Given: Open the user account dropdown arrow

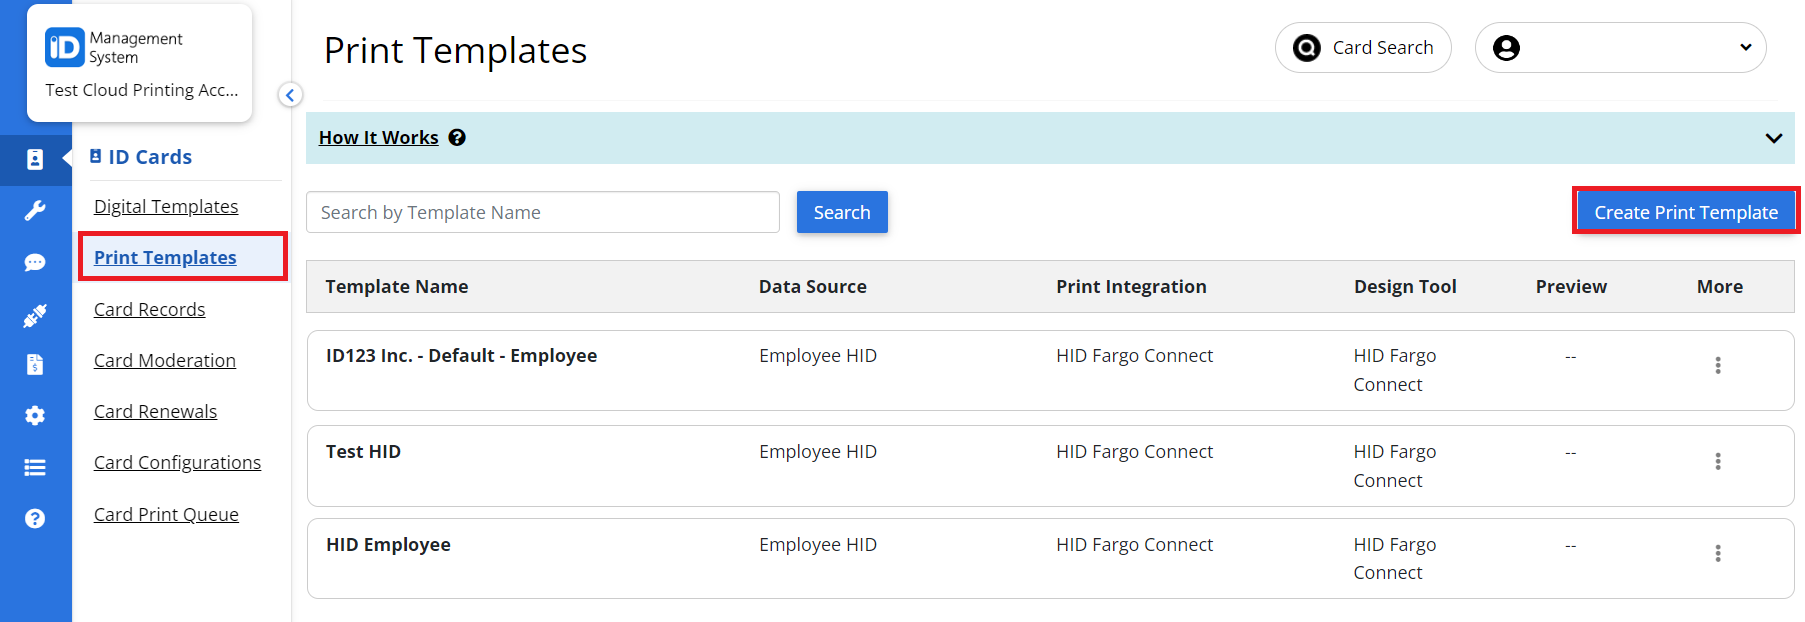Looking at the screenshot, I should 1746,48.
